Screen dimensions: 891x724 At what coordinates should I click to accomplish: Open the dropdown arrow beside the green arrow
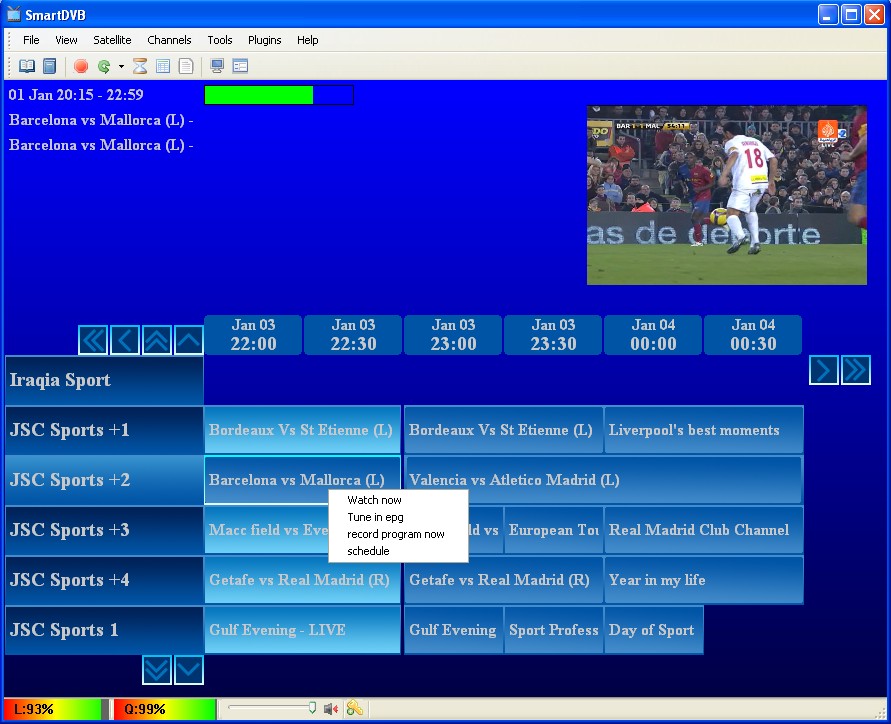coord(121,66)
